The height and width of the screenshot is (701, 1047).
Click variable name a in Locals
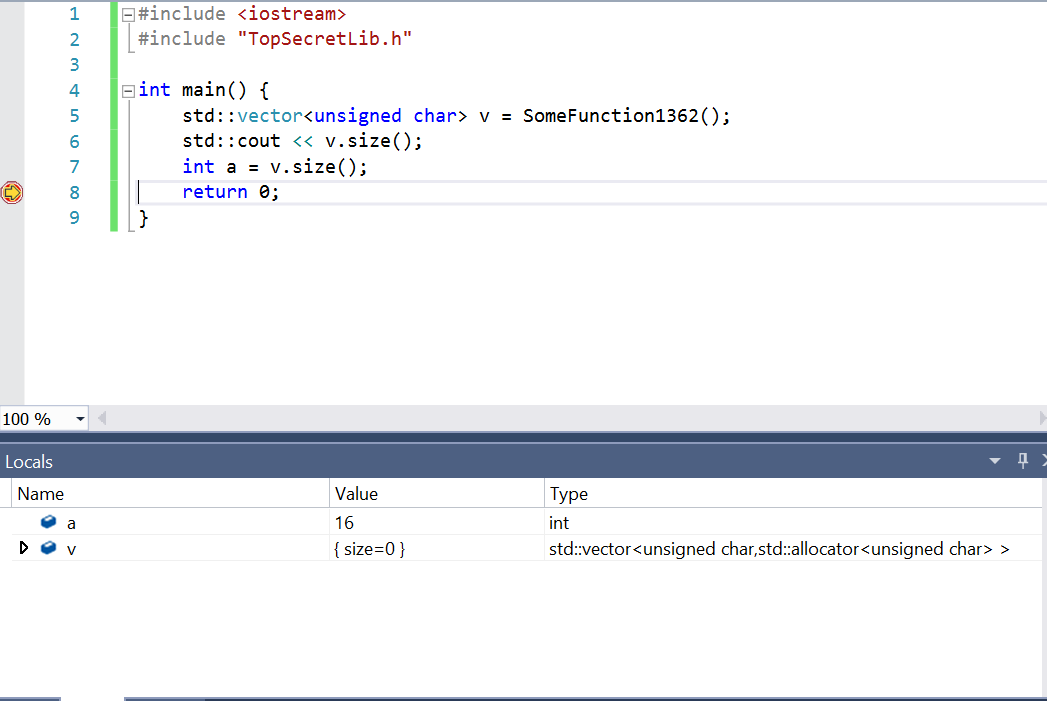(71, 523)
